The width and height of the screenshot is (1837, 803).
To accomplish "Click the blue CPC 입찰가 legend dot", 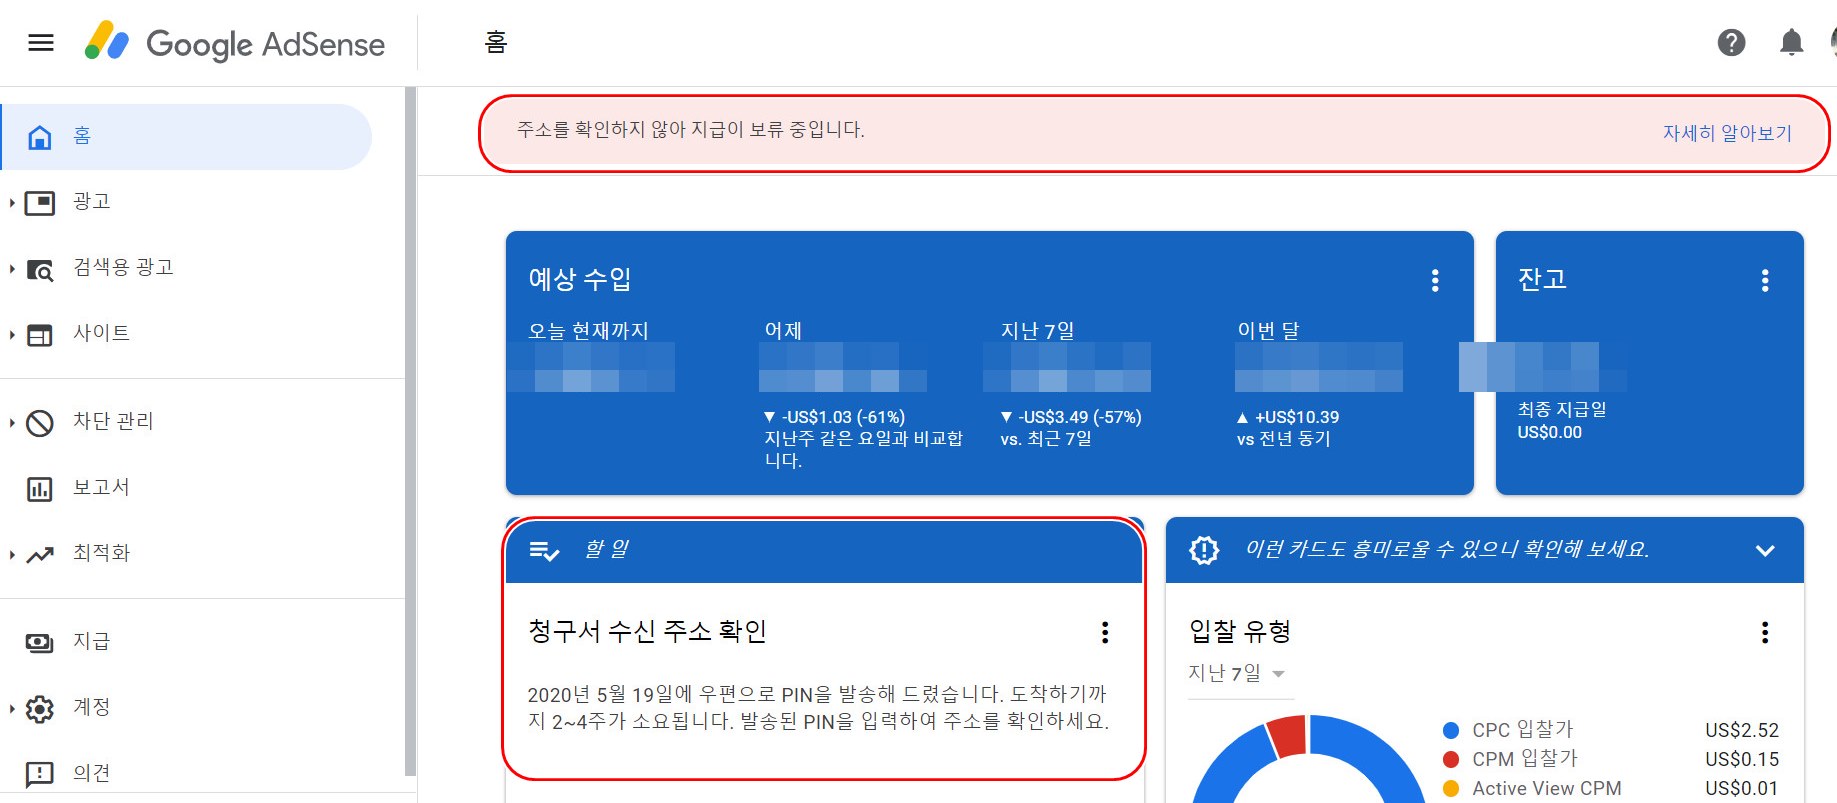I will click(x=1451, y=730).
